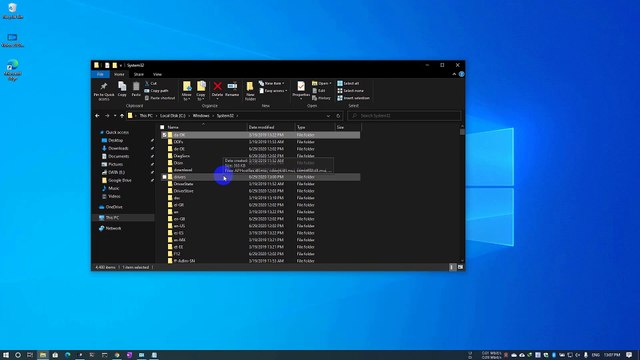Go forward with the Forward arrow
The width and height of the screenshot is (640, 360).
click(107, 116)
